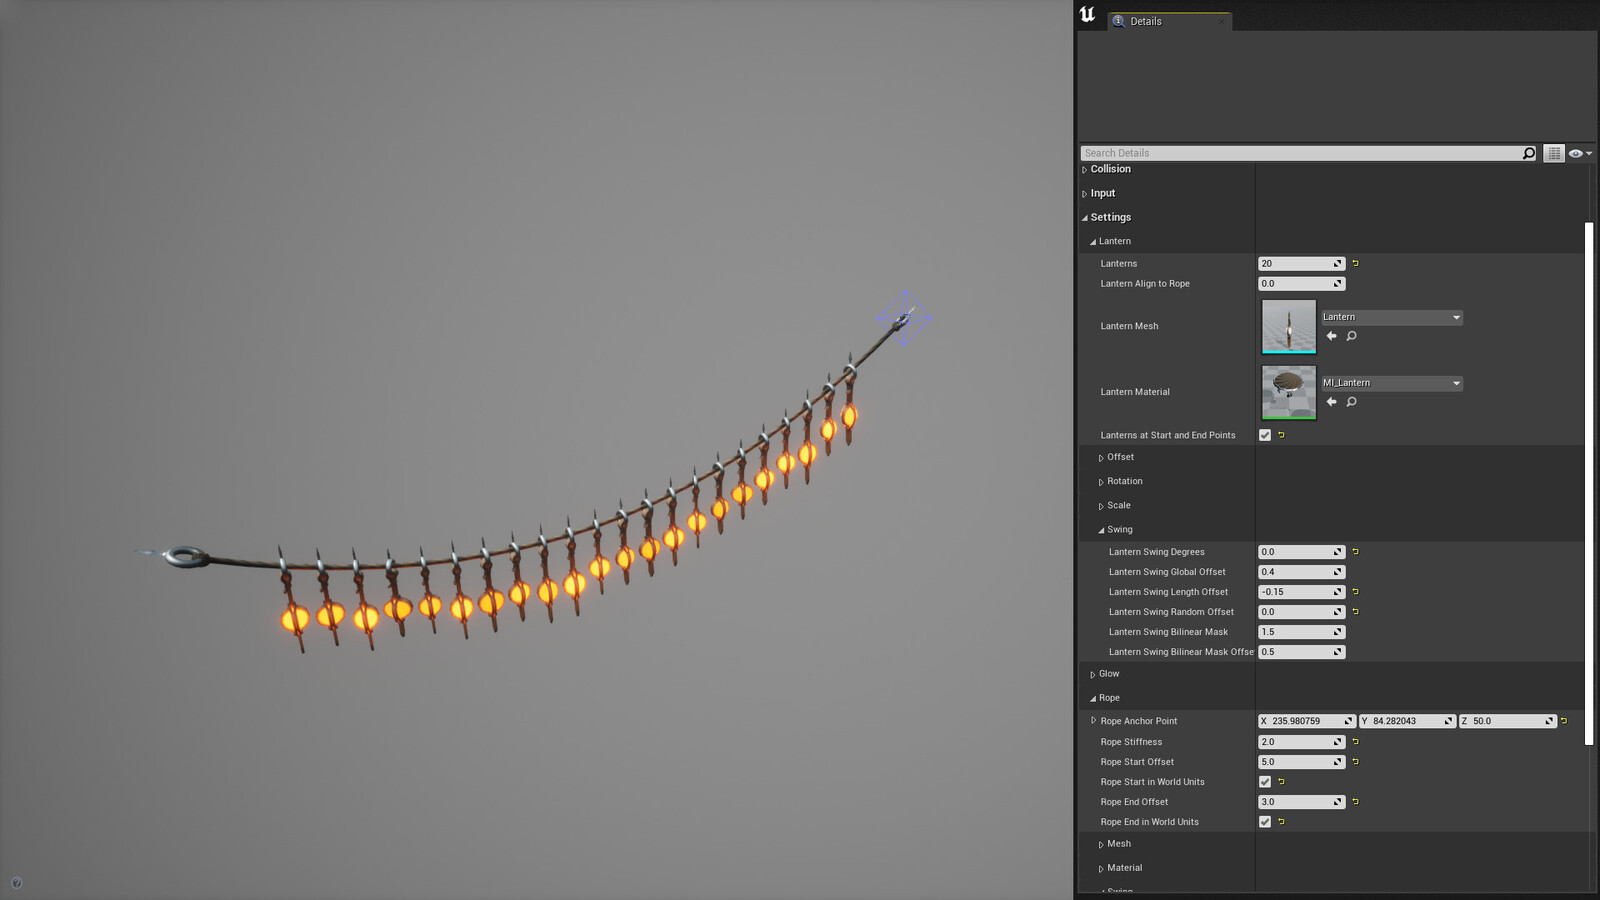
Task: Browse to Lantern mesh with its magnifier icon
Action: tap(1351, 336)
